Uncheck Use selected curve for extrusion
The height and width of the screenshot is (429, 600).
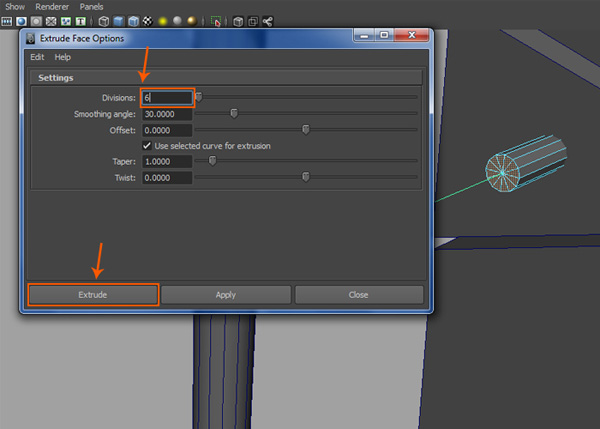coord(147,145)
